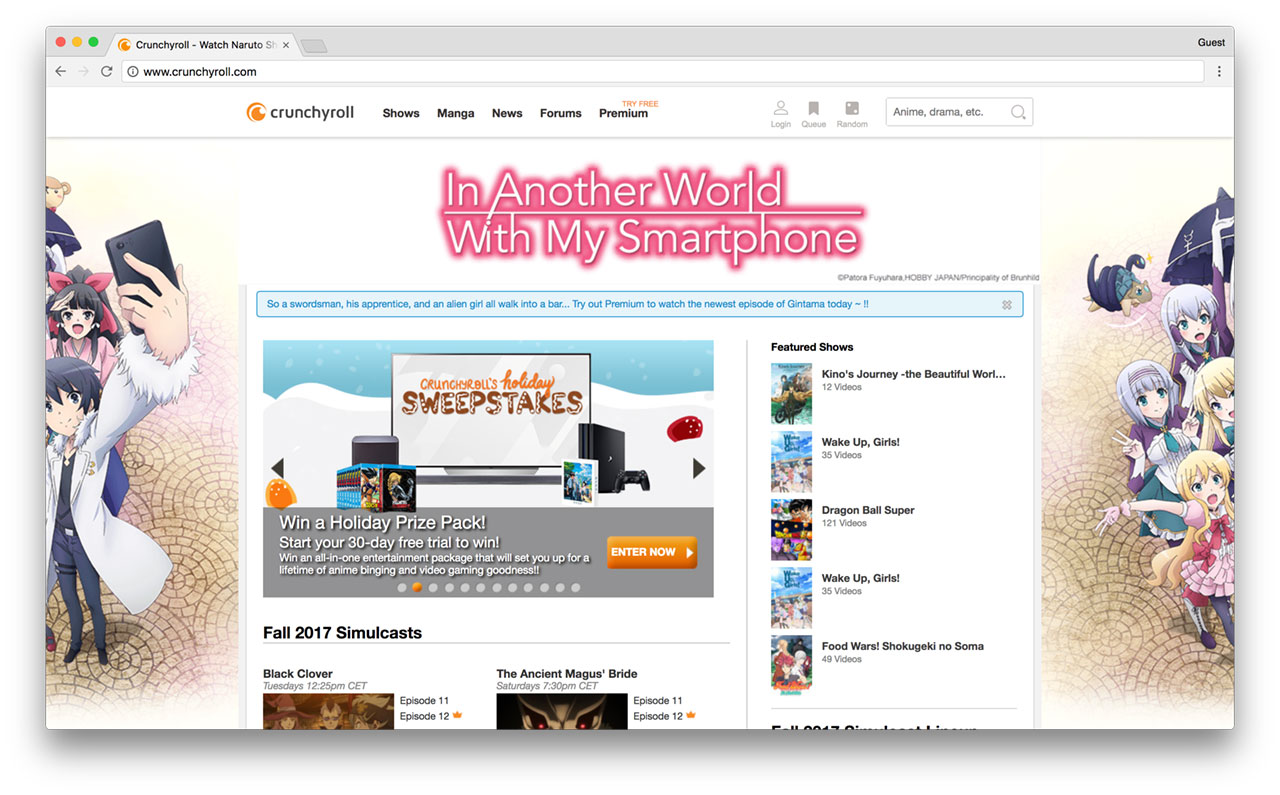
Task: Click the search magnifier icon
Action: coord(1018,113)
